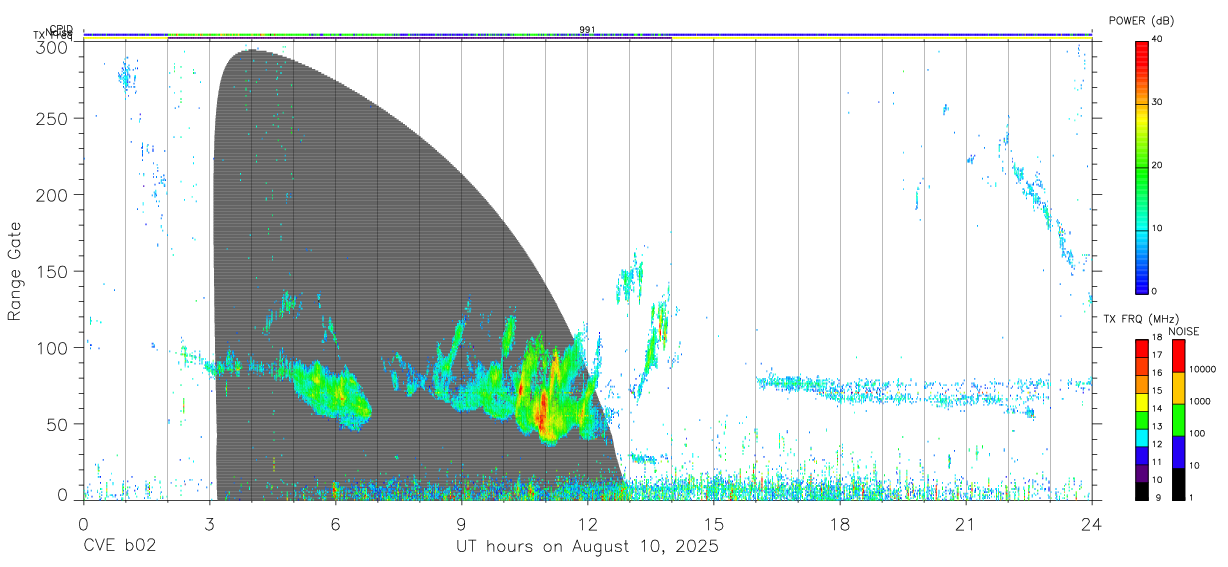This screenshot has height=567, width=1228.
Task: Select the red 17–18 MHz TX FRQ swatch
Action: [x=1141, y=347]
